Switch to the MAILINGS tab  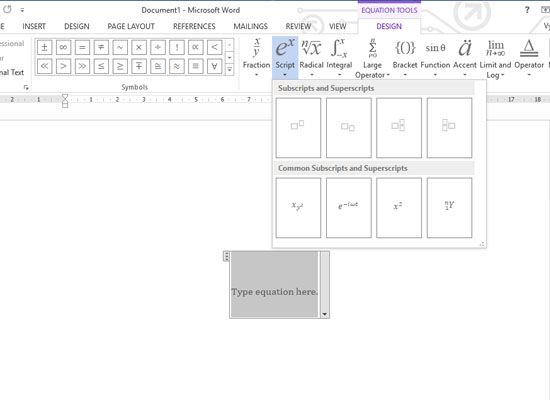(250, 26)
